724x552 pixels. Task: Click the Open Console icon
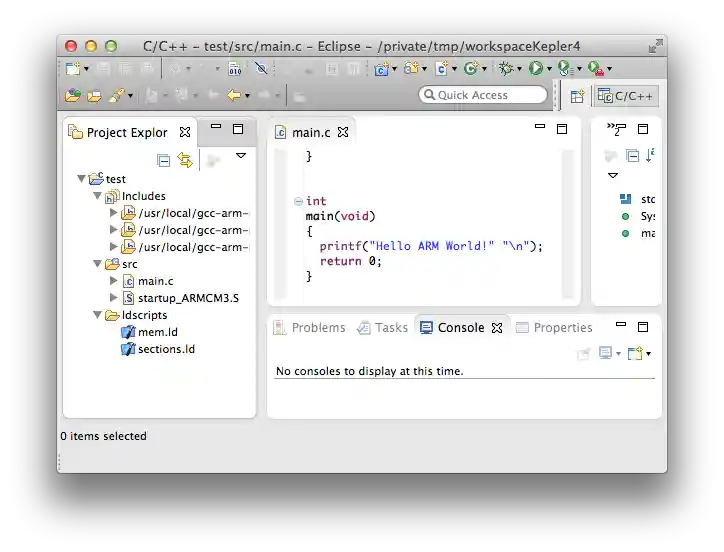pyautogui.click(x=635, y=353)
